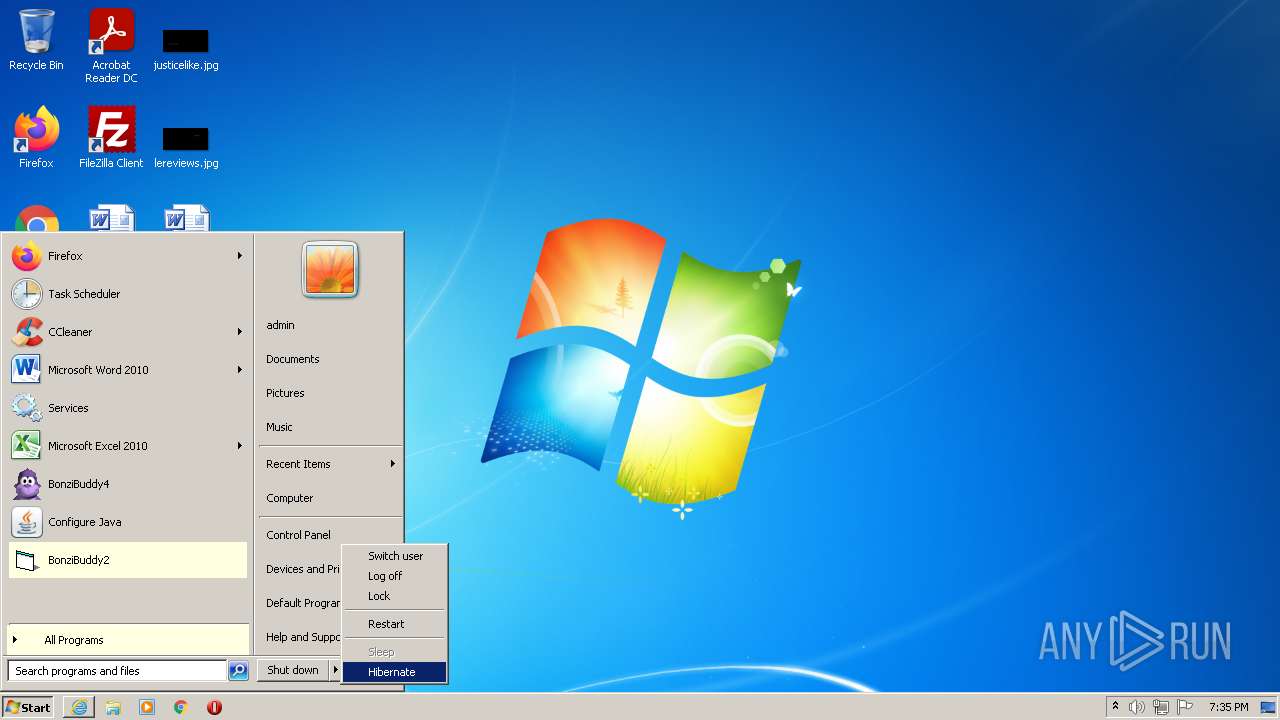
Task: Click the 7:35 PM clock
Action: pos(1228,707)
